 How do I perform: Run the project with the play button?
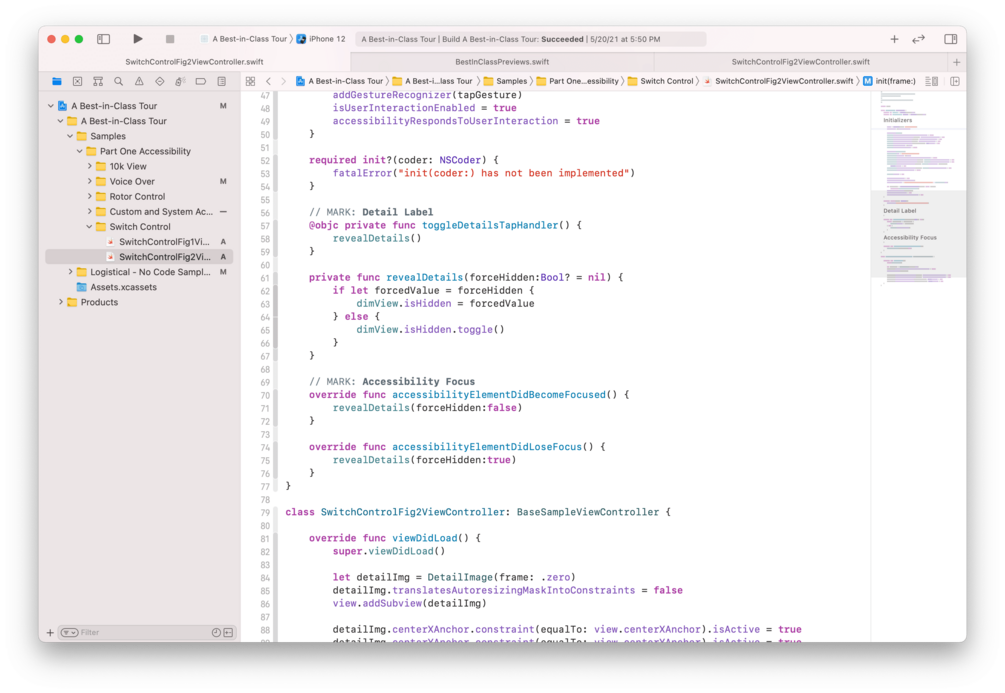pyautogui.click(x=138, y=39)
